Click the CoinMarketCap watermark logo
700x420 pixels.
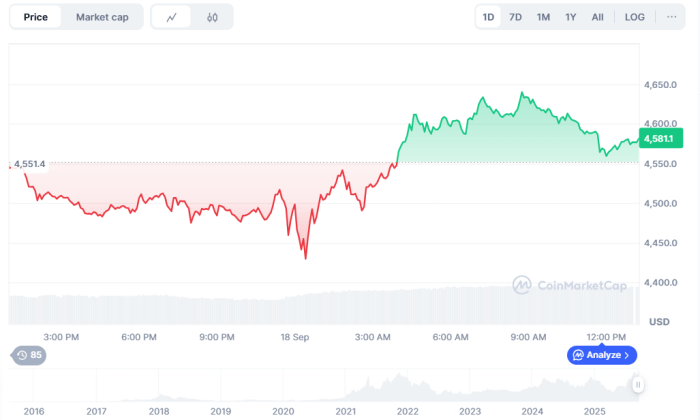[x=520, y=286]
